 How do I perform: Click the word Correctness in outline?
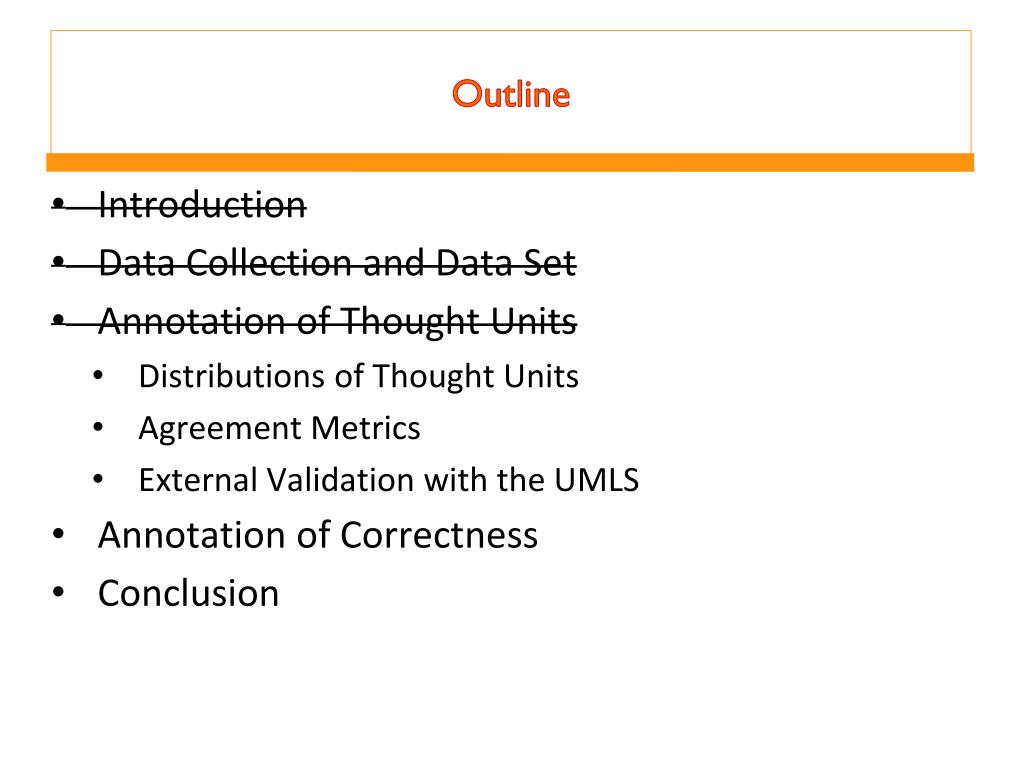(x=438, y=535)
